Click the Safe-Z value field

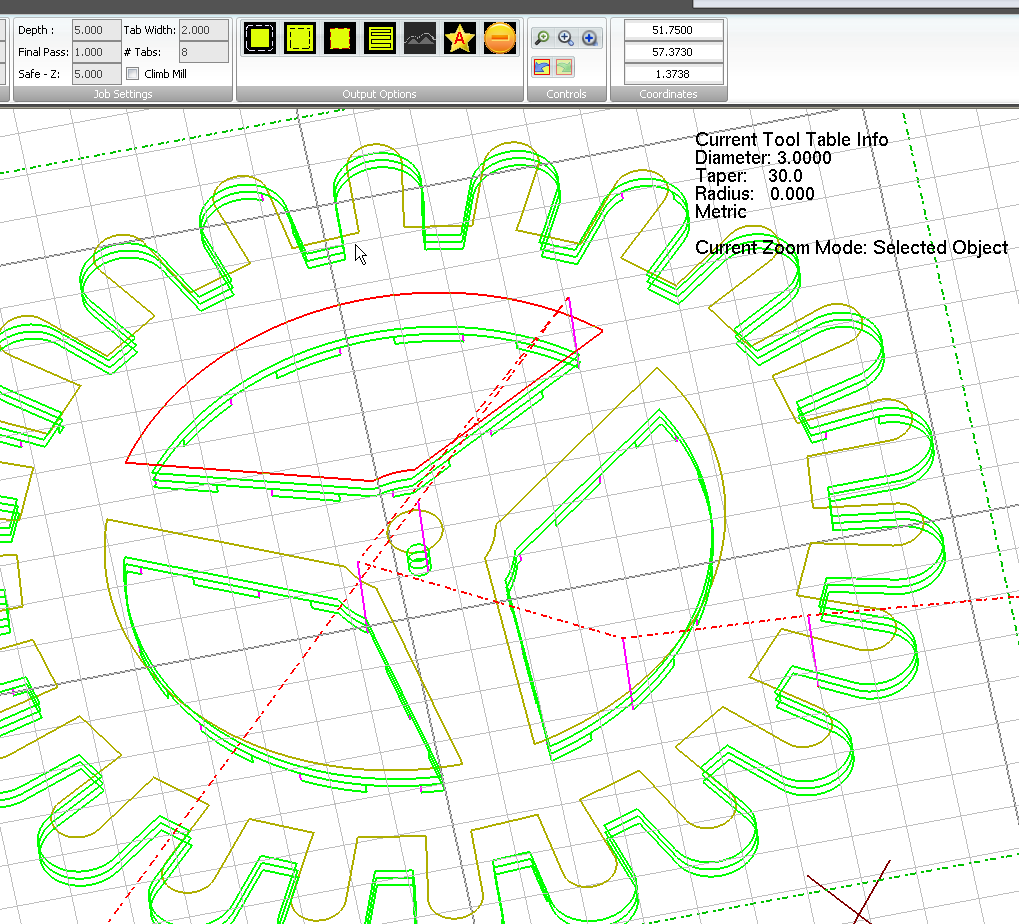tap(97, 74)
